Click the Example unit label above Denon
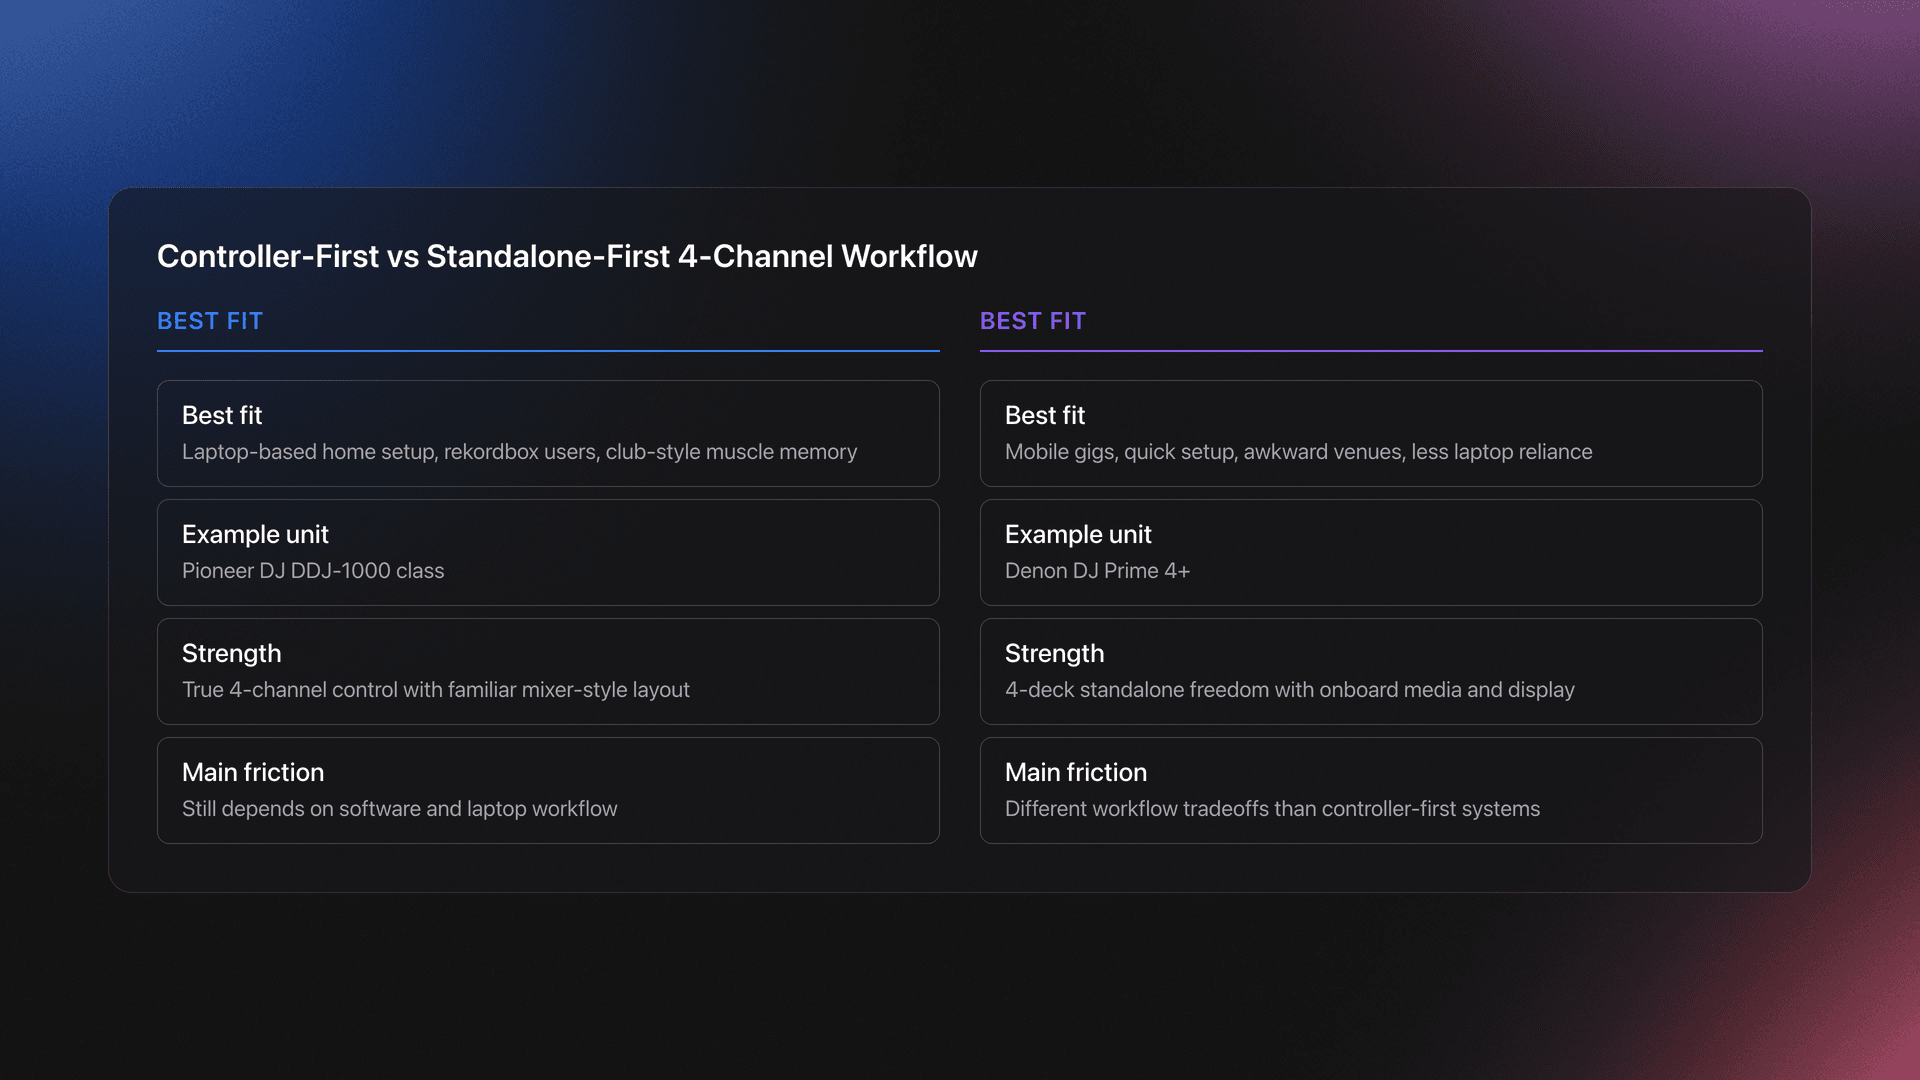This screenshot has height=1080, width=1920. tap(1078, 535)
